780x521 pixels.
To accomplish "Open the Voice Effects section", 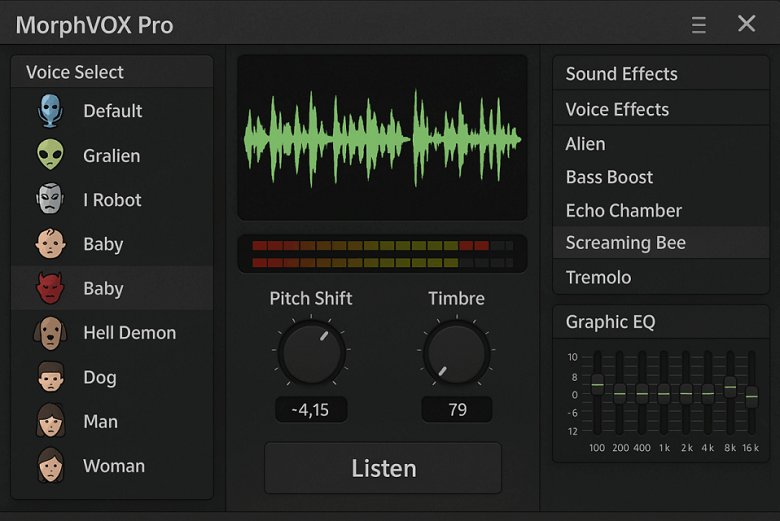I will [x=661, y=109].
